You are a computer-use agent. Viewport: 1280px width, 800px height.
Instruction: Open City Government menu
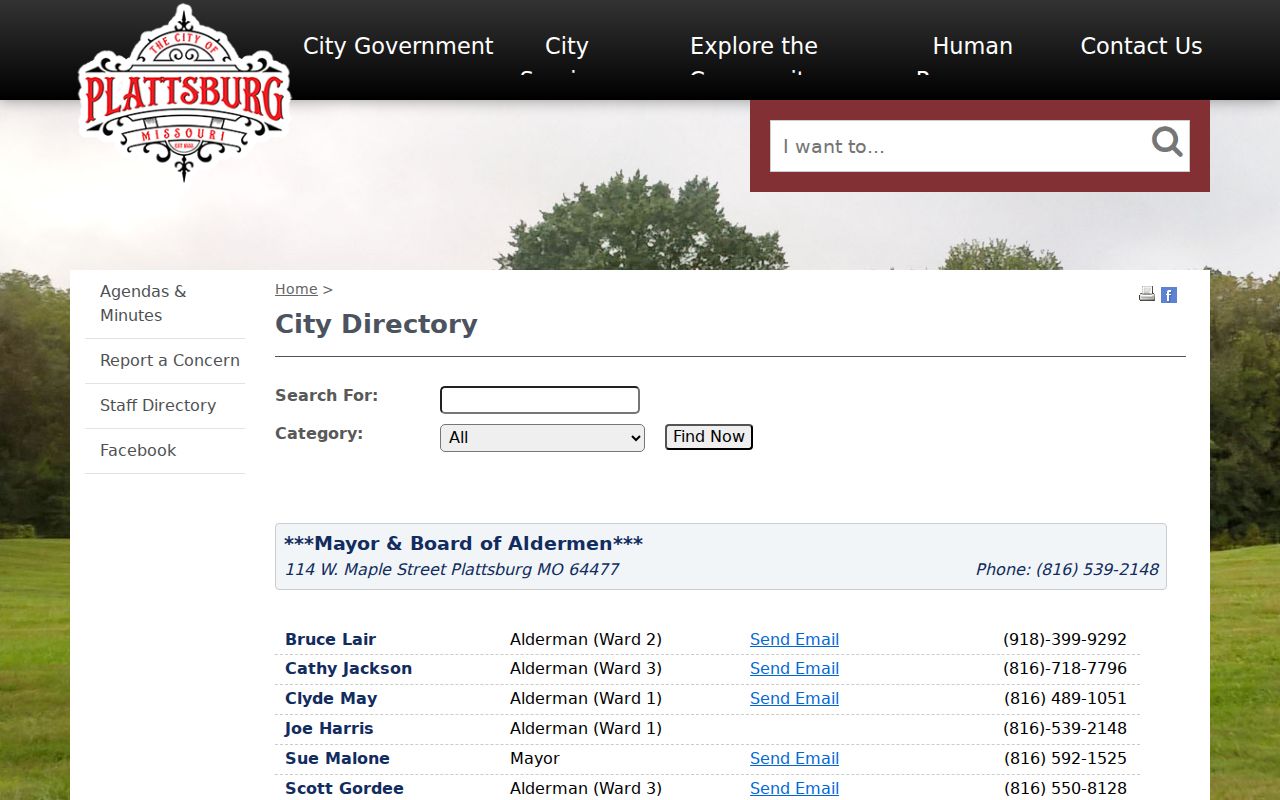tap(398, 46)
